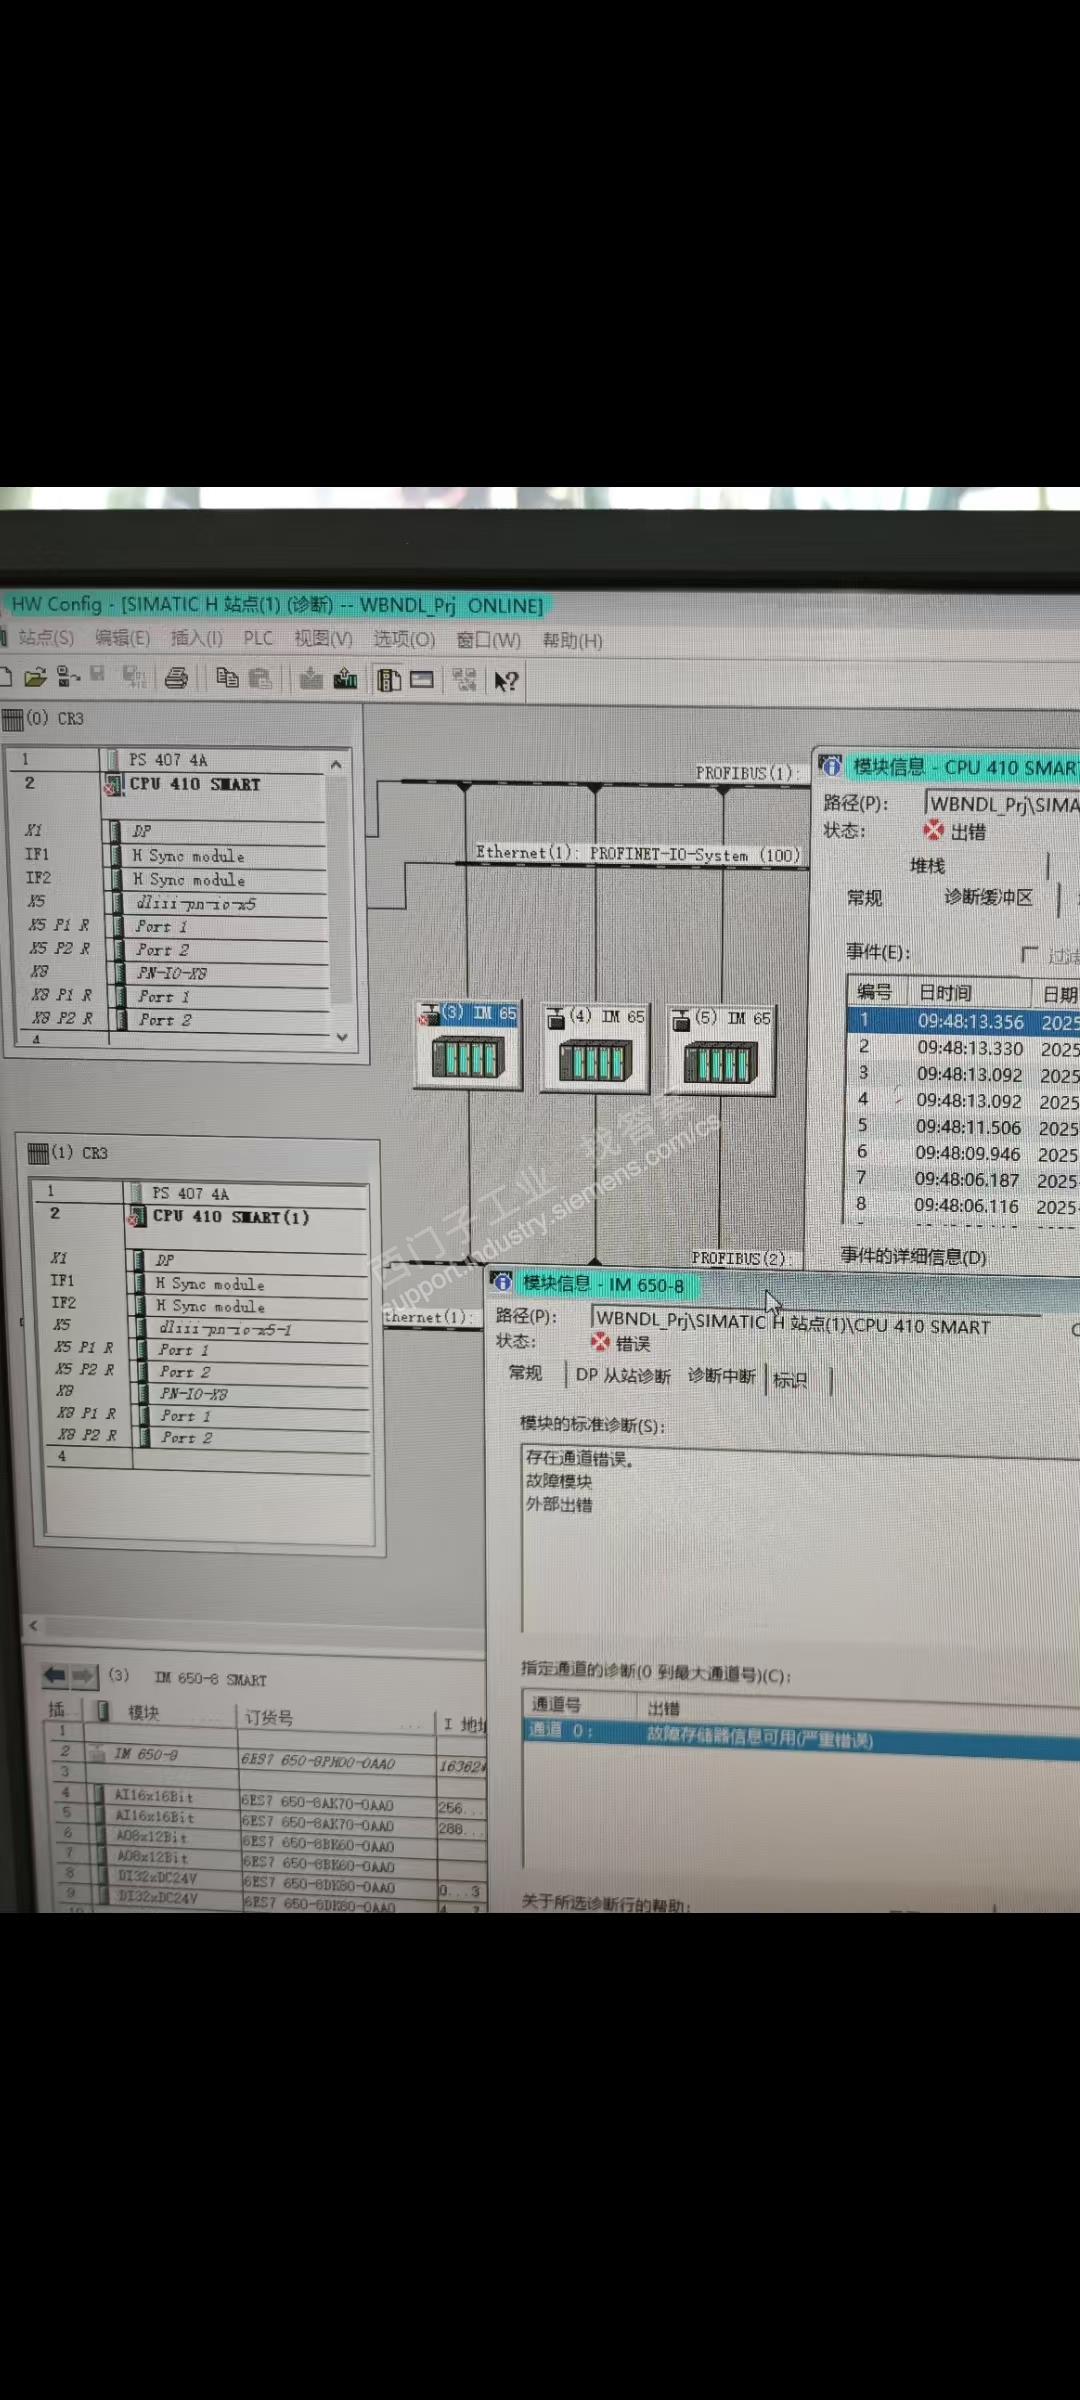Switch to 常规 tab in CPU 410 dialog
The height and width of the screenshot is (2400, 1080).
coord(864,897)
